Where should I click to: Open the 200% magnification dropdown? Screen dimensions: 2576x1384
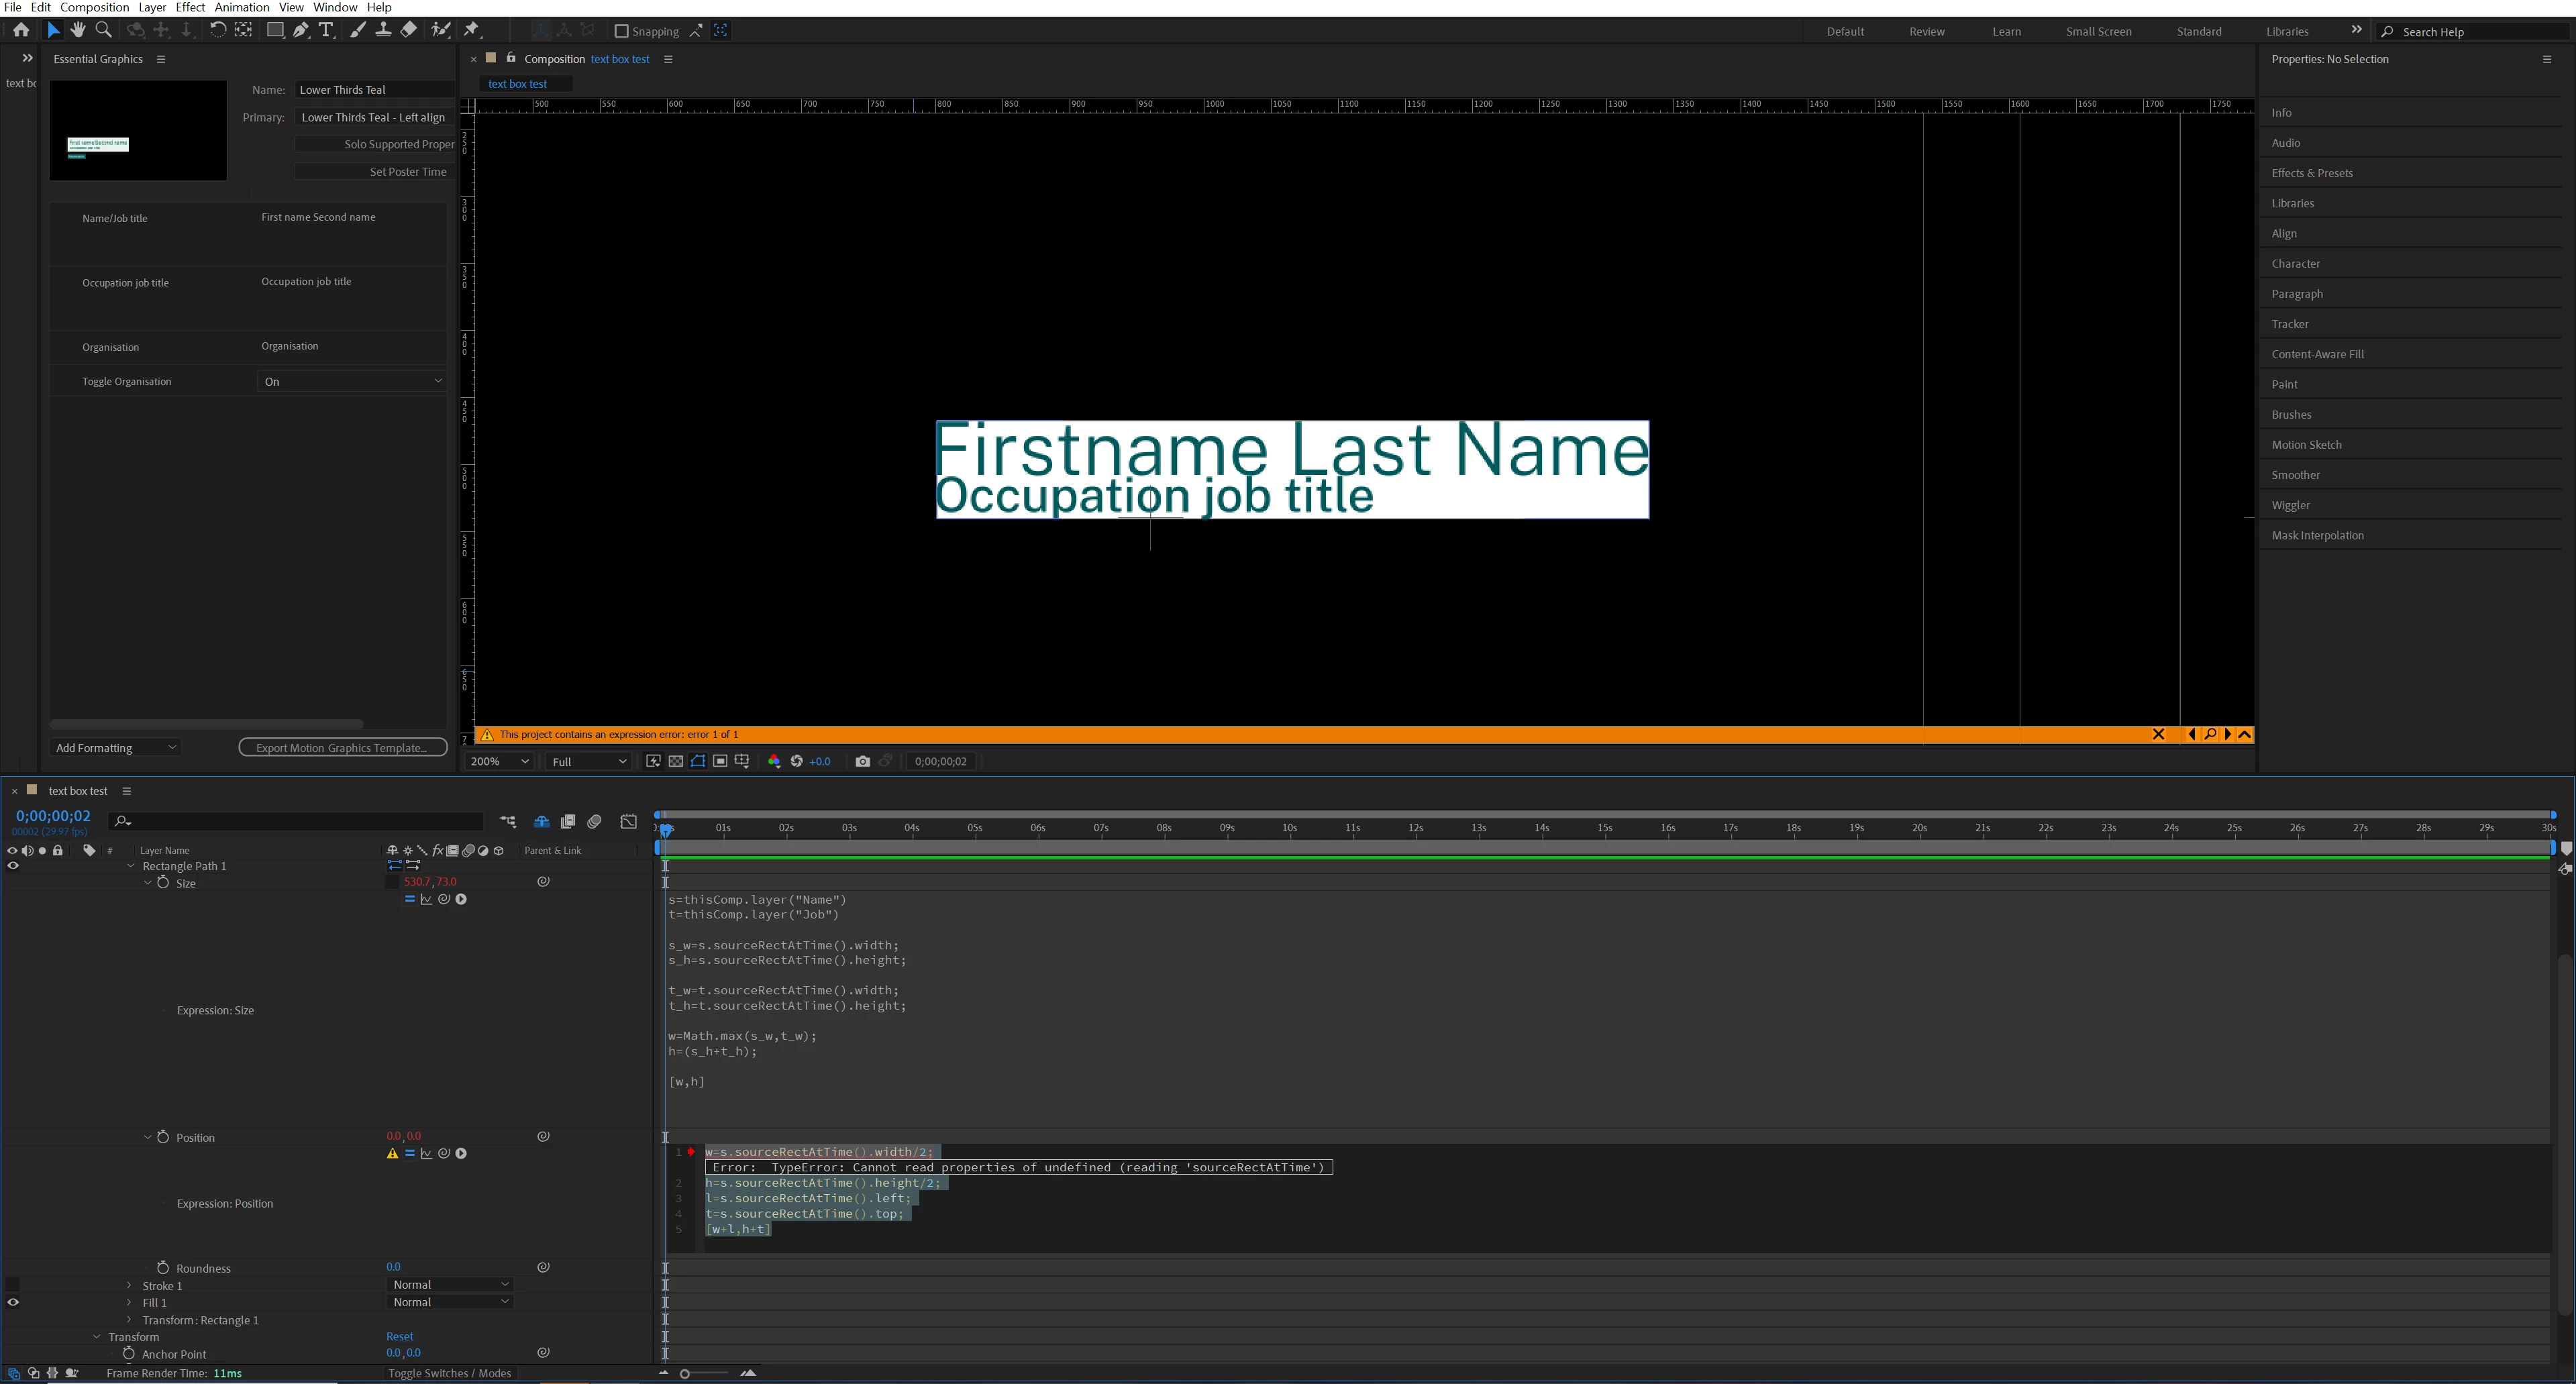click(x=499, y=761)
